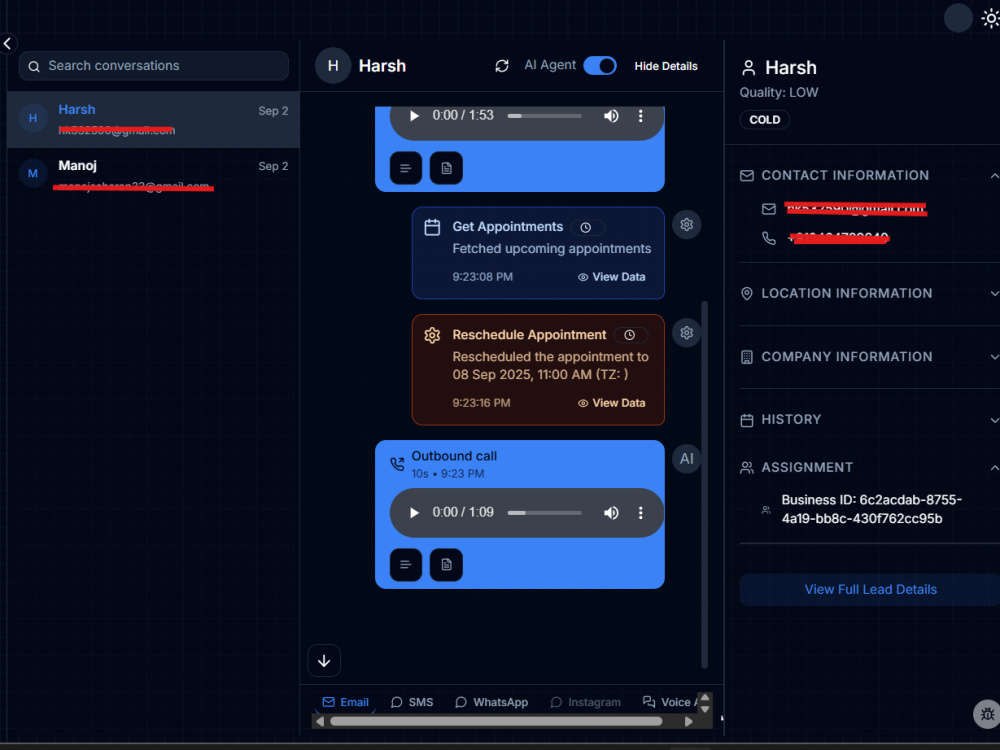
Task: Toggle light/dark theme with the sun icon
Action: coord(990,18)
